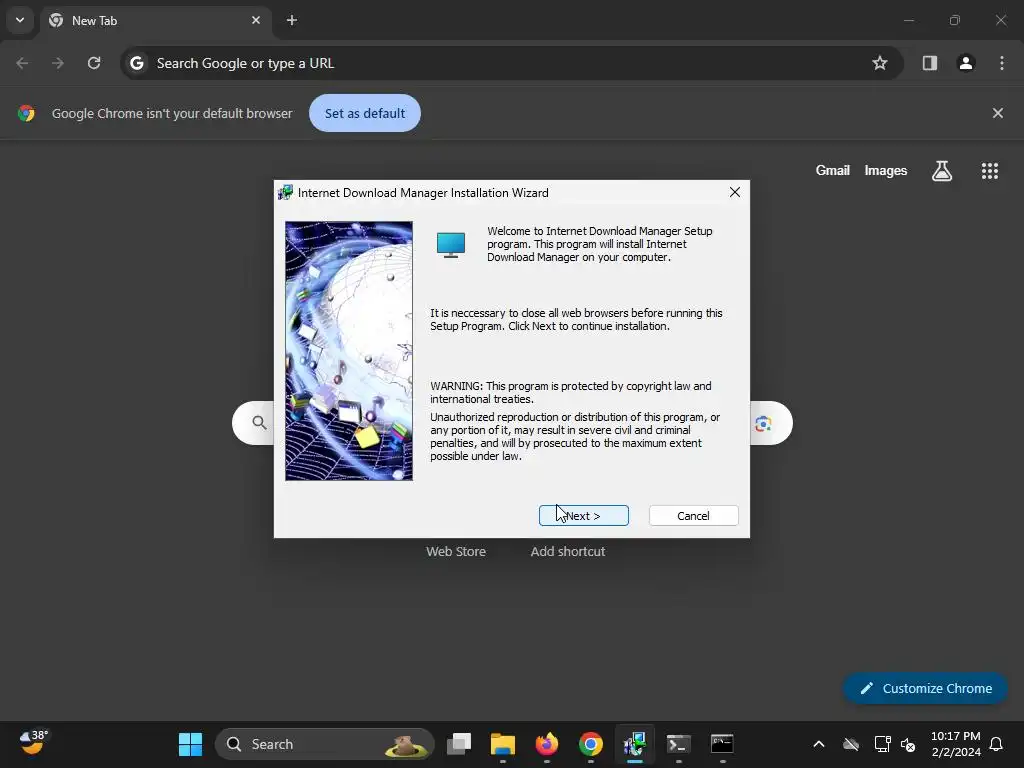The image size is (1024, 768).
Task: Go back in Chrome
Action: 22,63
